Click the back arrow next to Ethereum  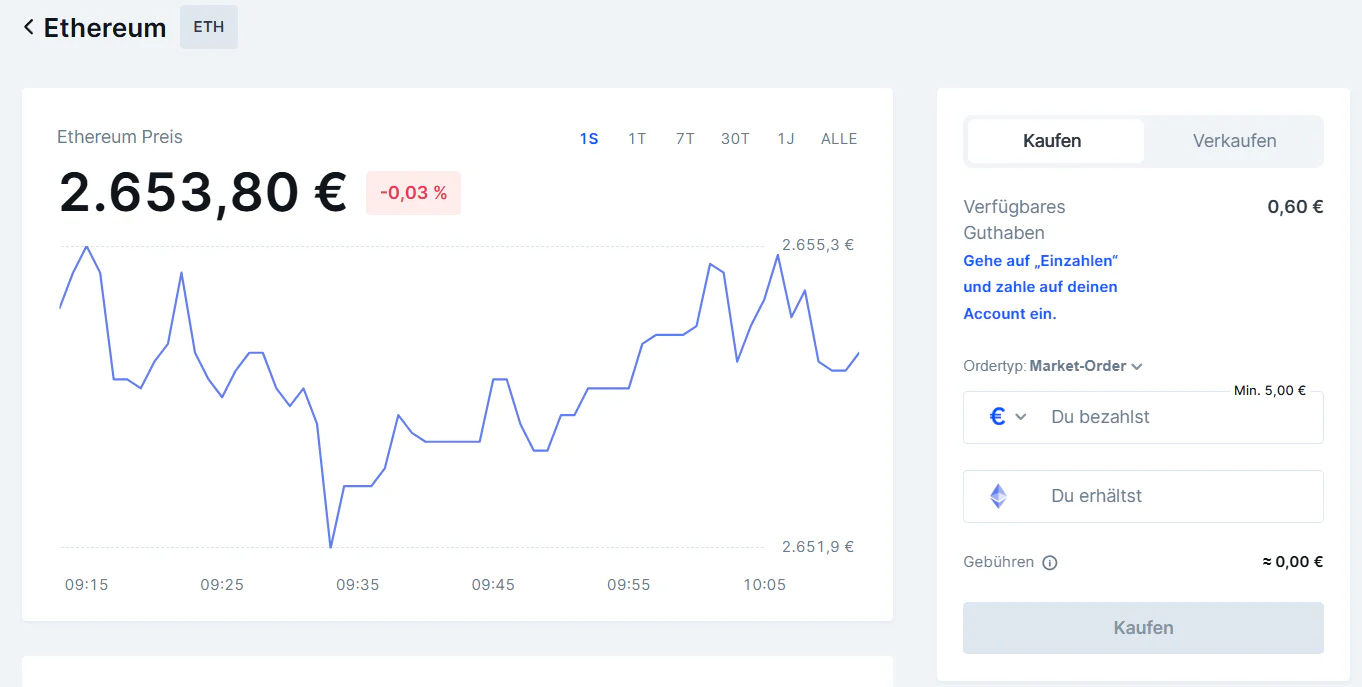tap(27, 27)
